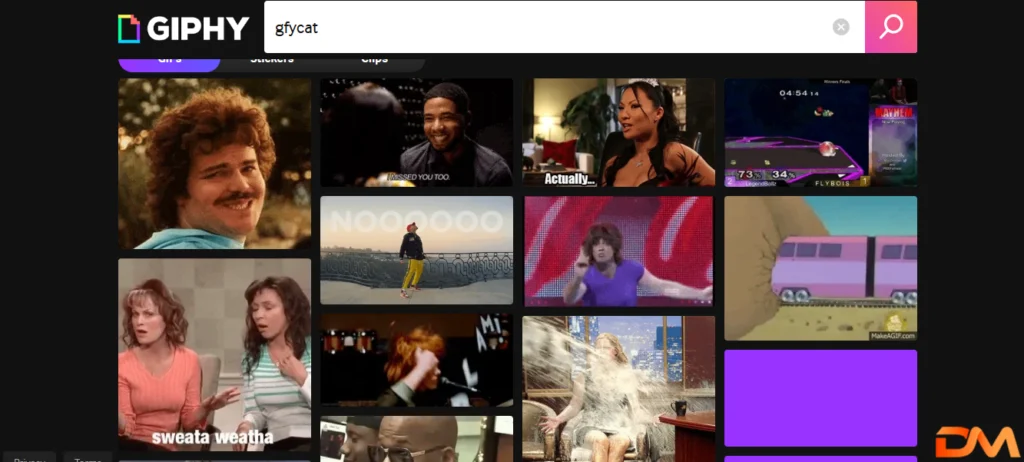Open the "NOOOOOO" yellow pants GIF
This screenshot has height=462, width=1024.
click(x=416, y=250)
